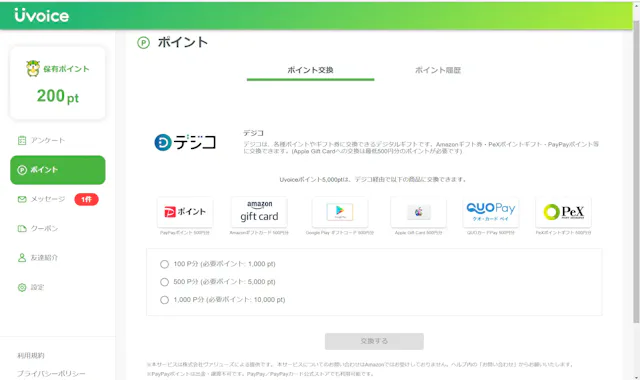Click the 設定 gear icon in sidebar
640x380 pixels.
(22, 287)
